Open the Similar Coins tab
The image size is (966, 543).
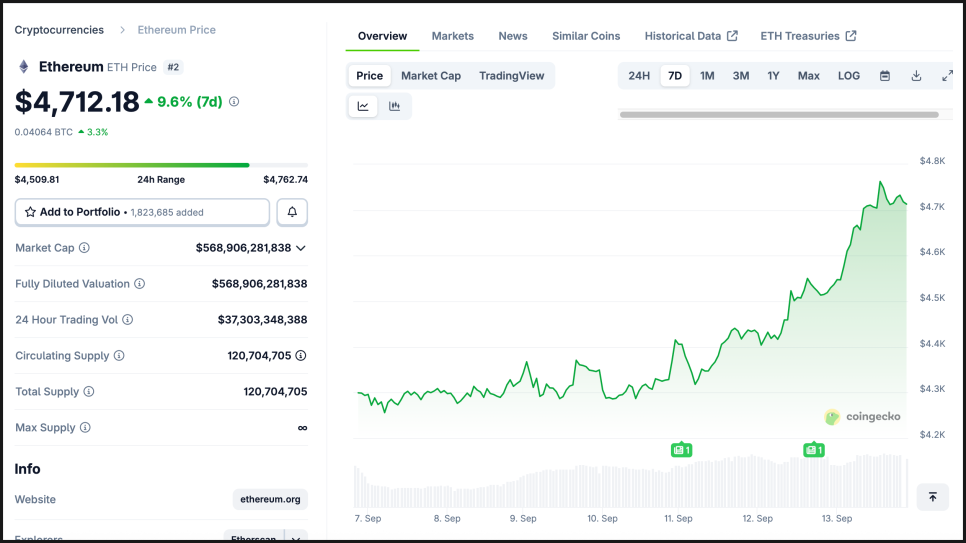tap(586, 36)
